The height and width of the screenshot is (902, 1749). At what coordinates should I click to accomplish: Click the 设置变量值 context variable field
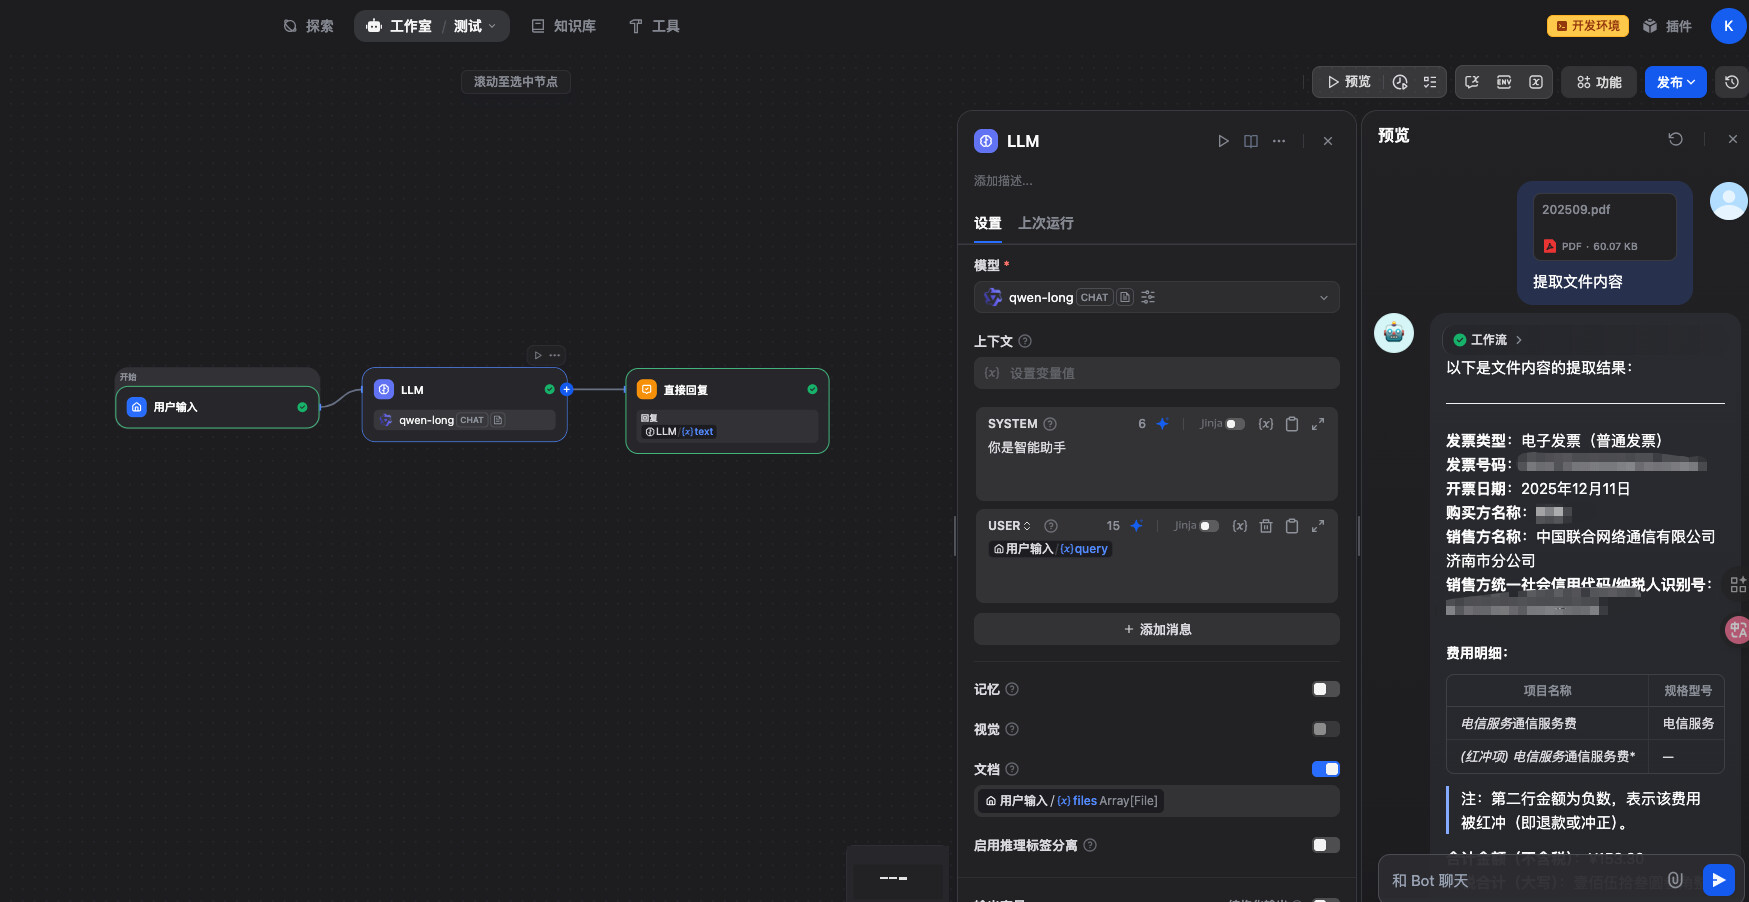(x=1157, y=373)
